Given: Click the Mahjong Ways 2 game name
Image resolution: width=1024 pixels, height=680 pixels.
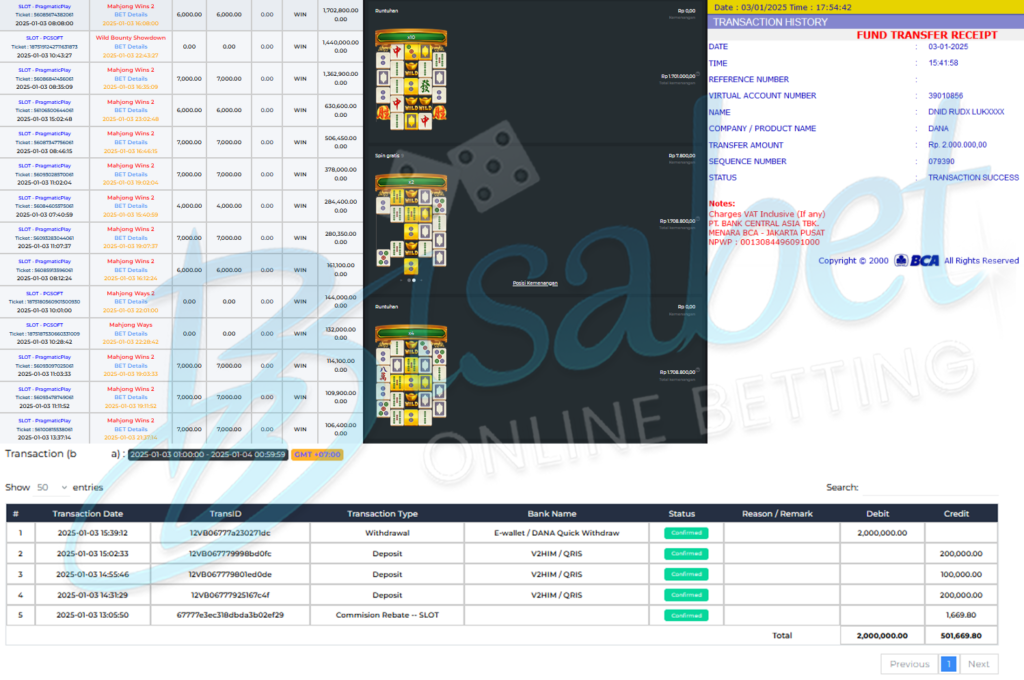Looking at the screenshot, I should click(x=131, y=293).
